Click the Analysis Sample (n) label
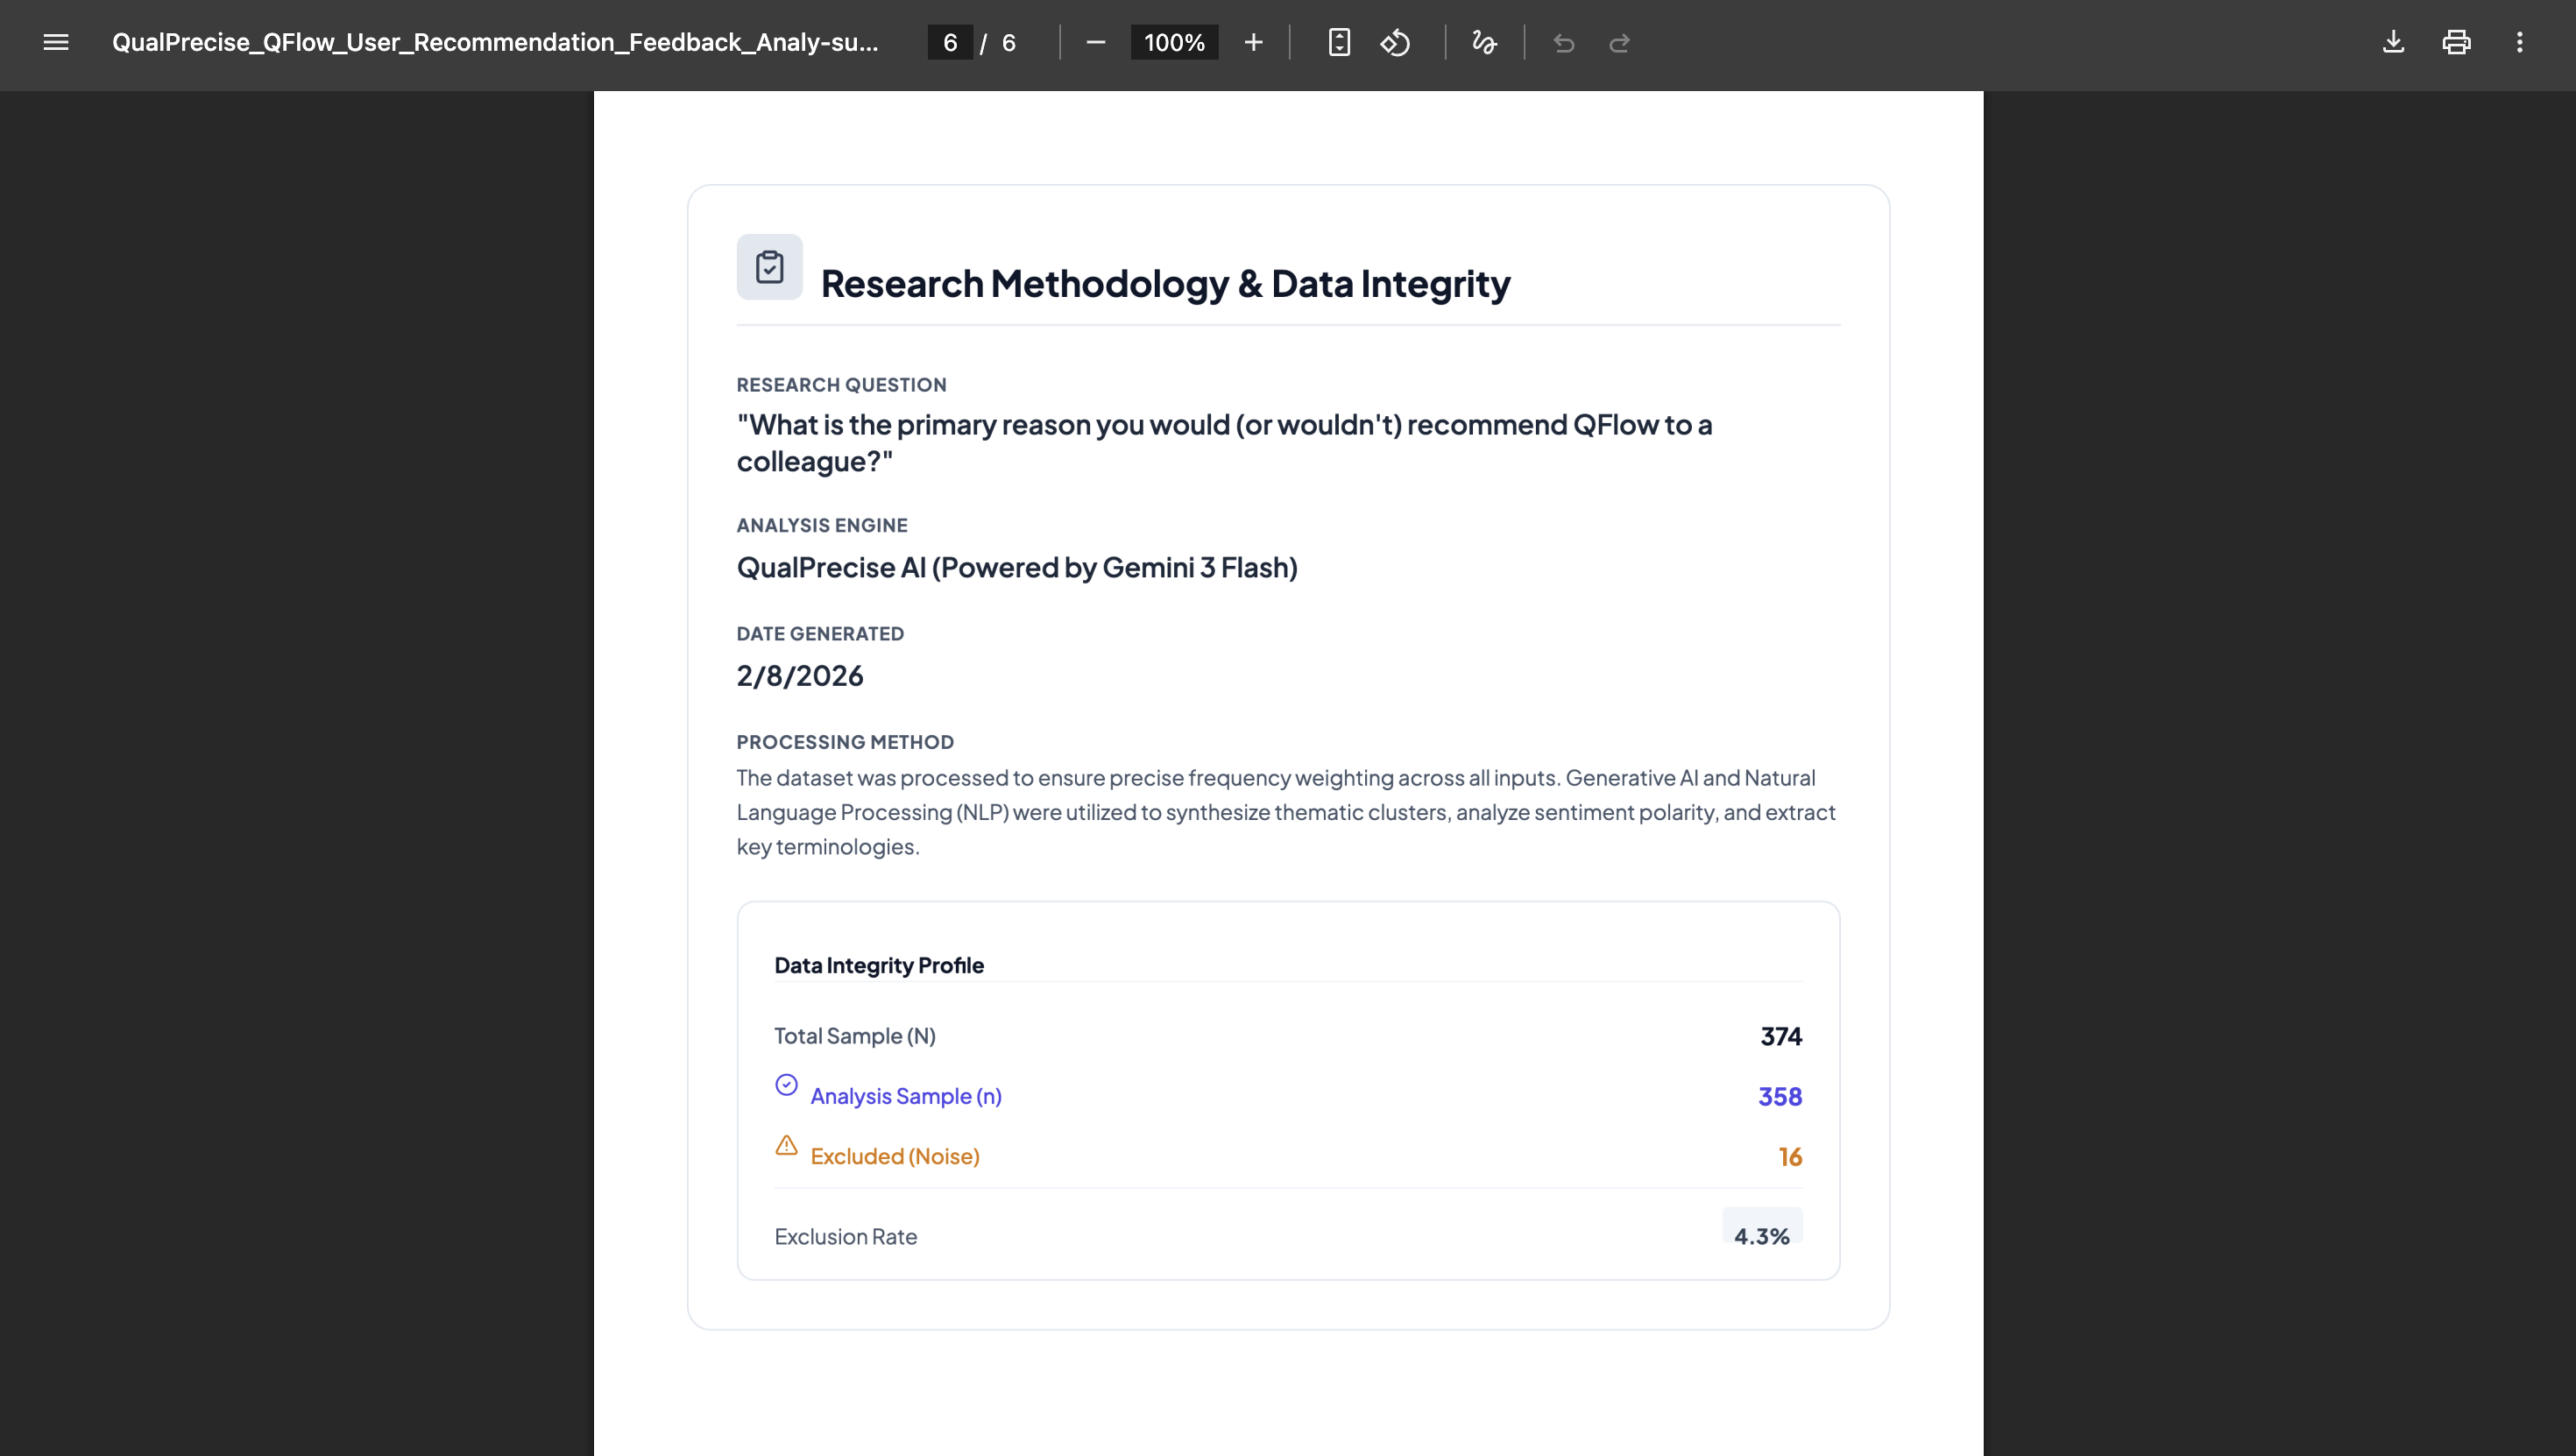 tap(905, 1096)
